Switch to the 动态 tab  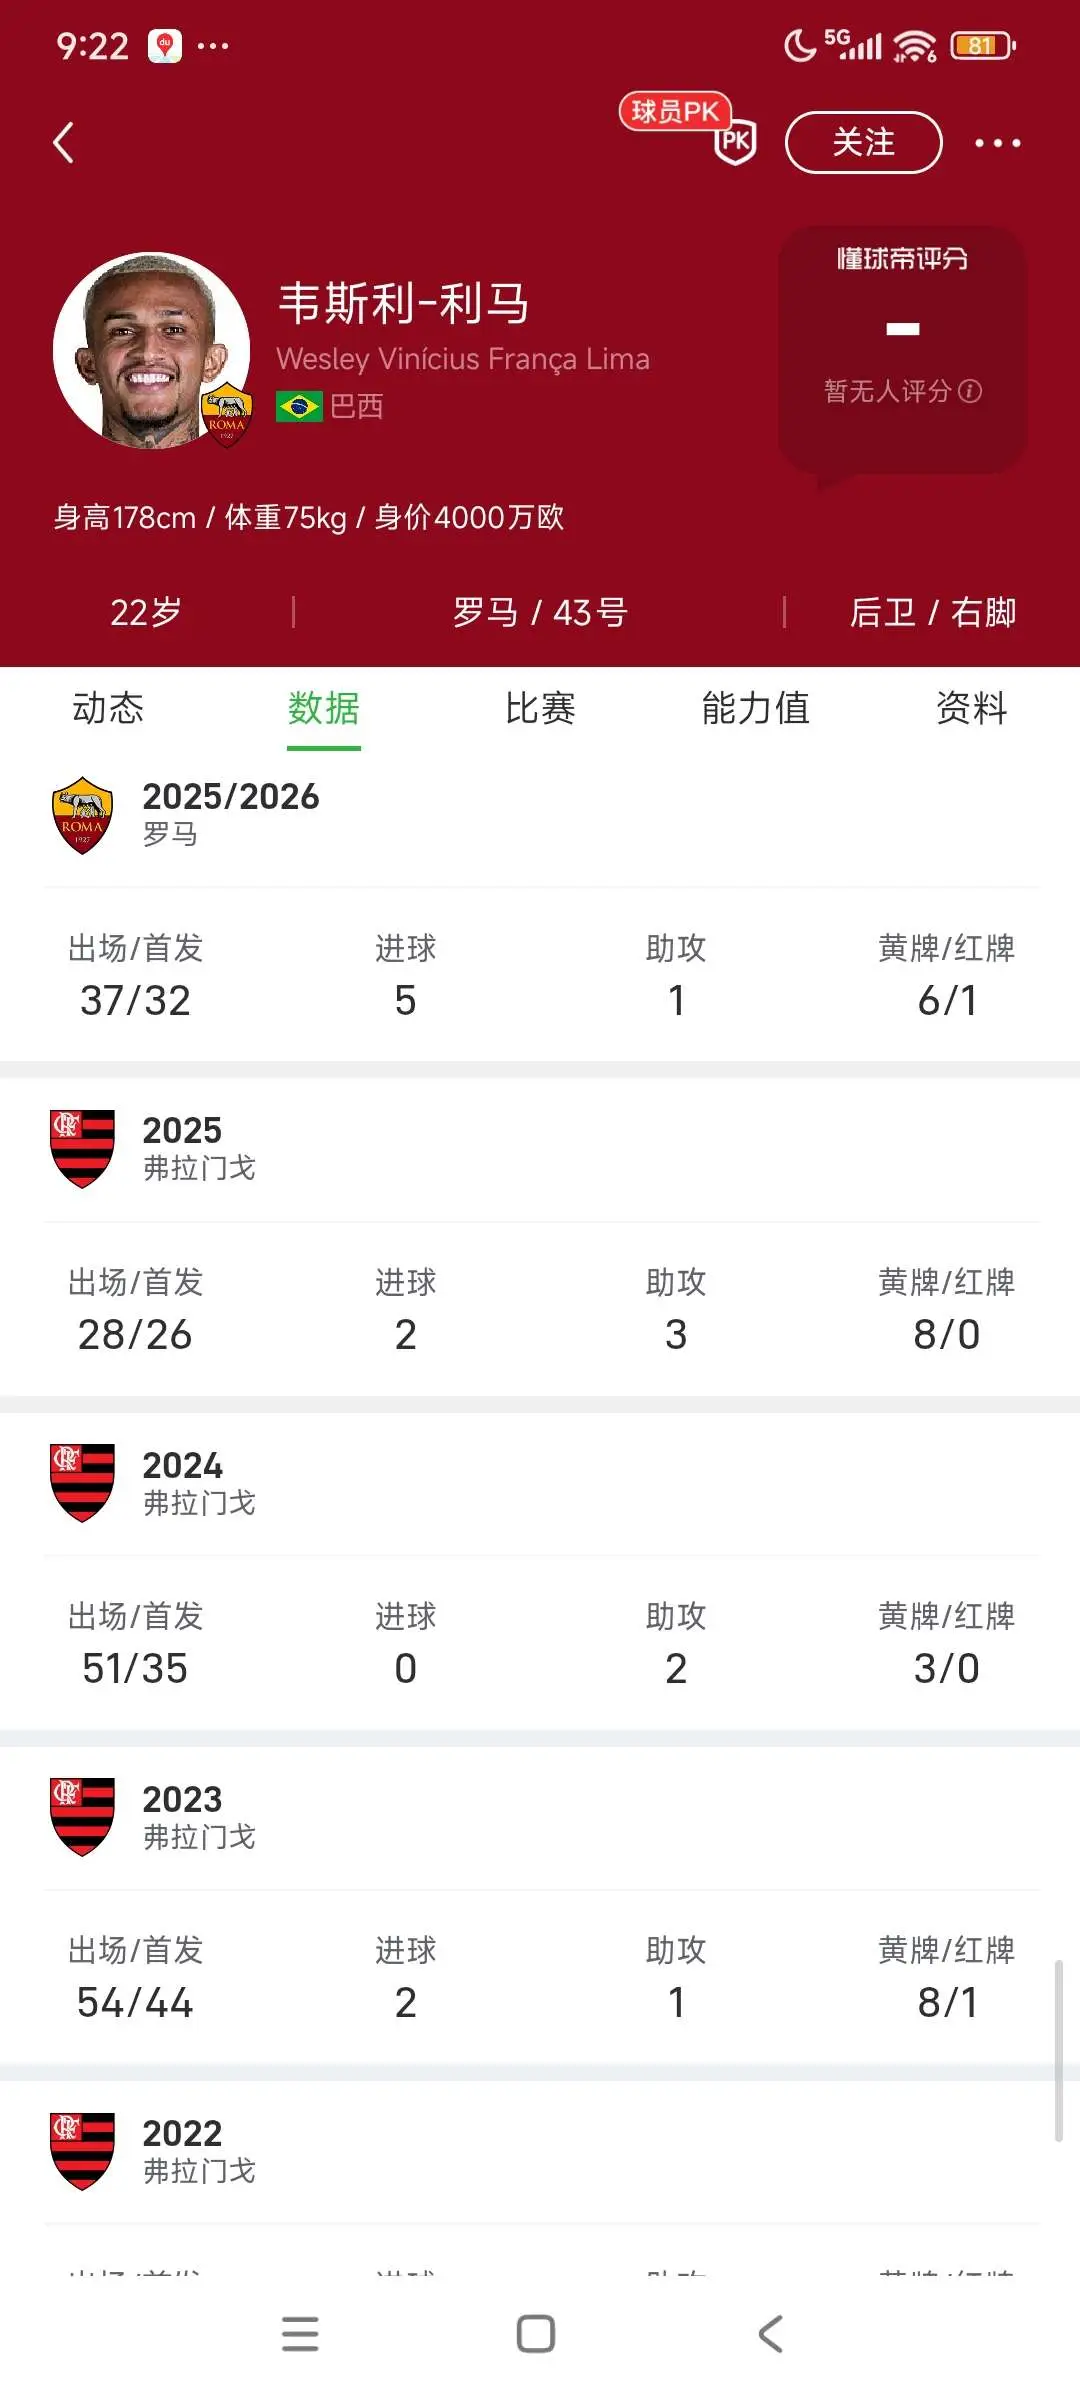click(108, 708)
